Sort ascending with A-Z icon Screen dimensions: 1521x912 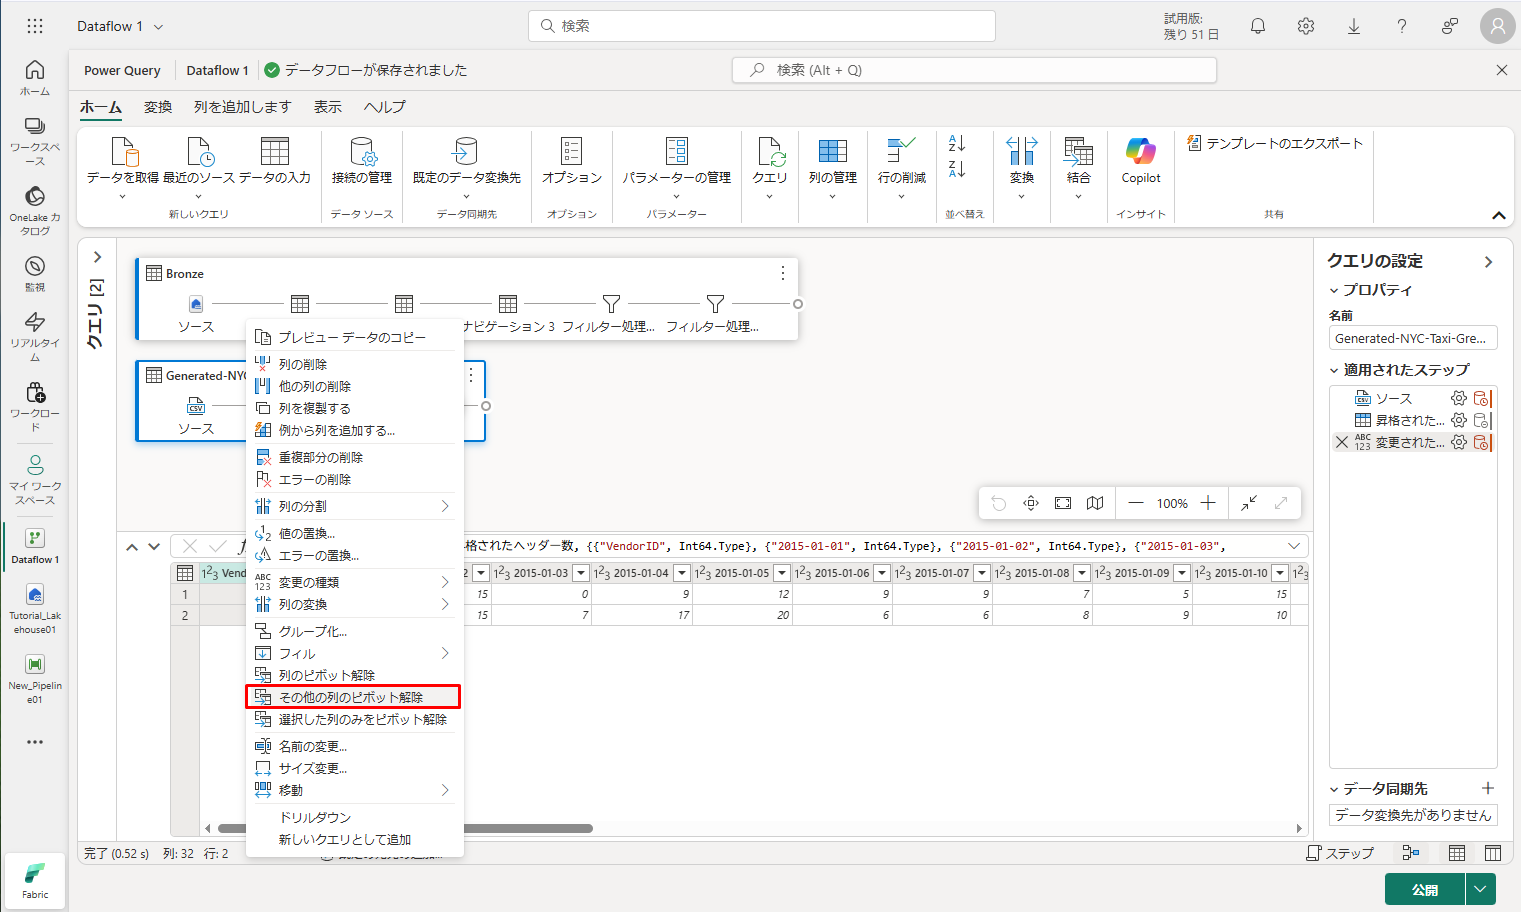point(957,144)
